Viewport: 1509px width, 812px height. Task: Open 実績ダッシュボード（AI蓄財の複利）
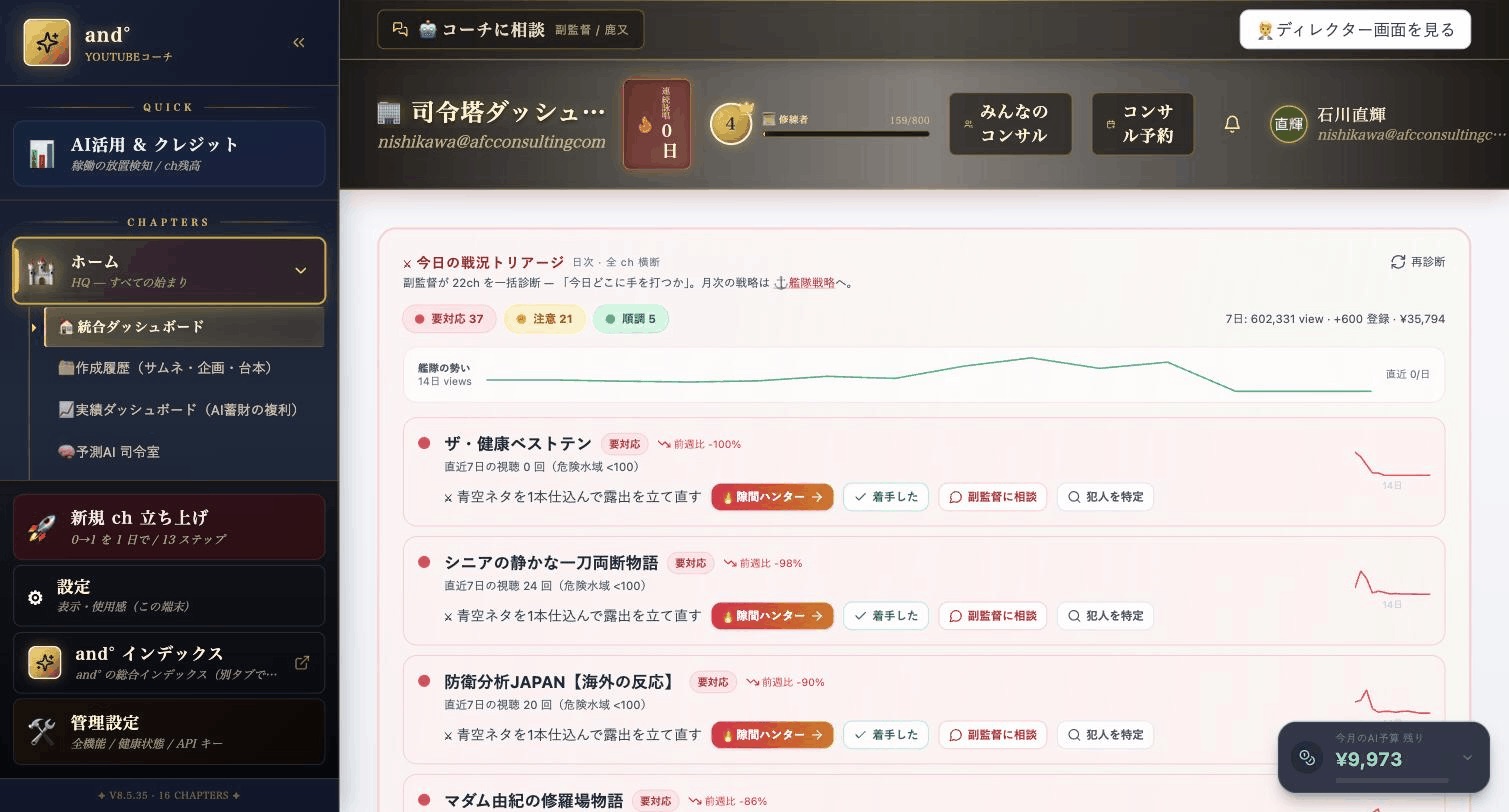click(x=179, y=410)
